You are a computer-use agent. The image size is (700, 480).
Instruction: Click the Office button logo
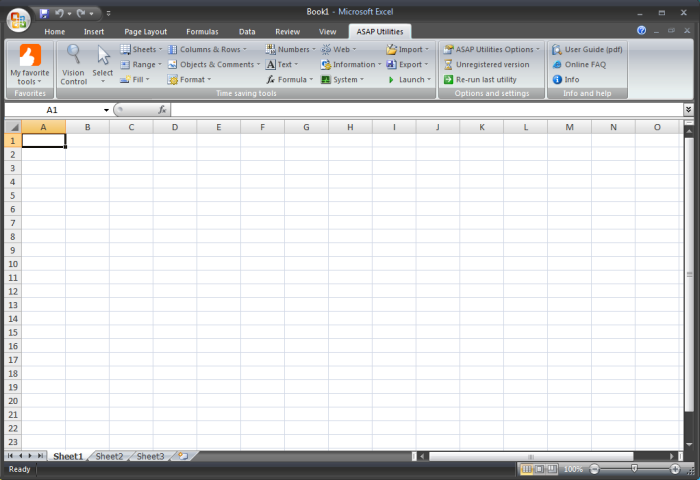(18, 18)
